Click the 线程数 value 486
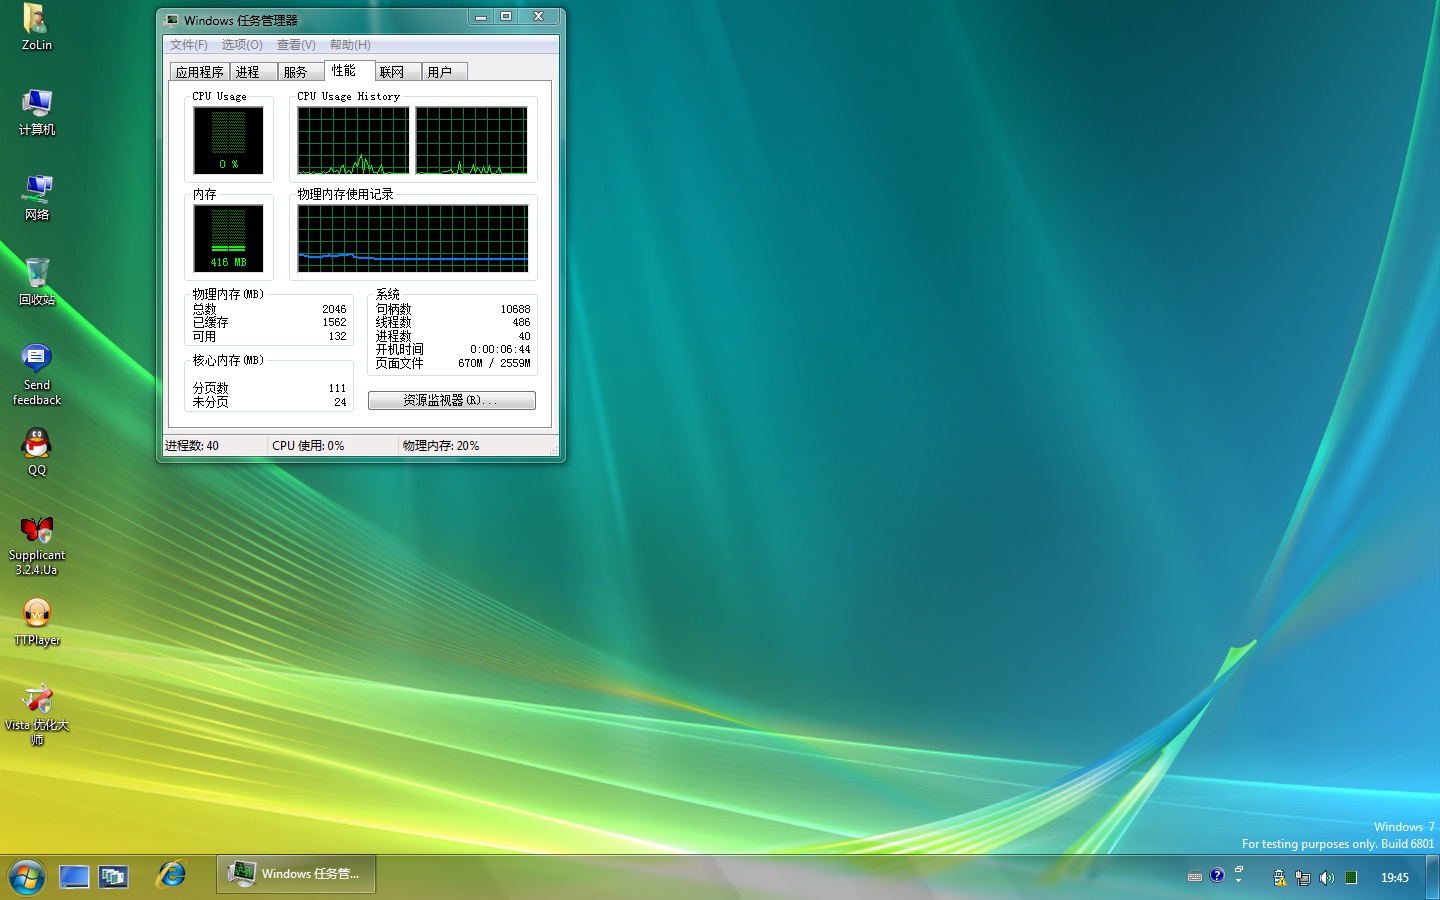 (x=521, y=322)
